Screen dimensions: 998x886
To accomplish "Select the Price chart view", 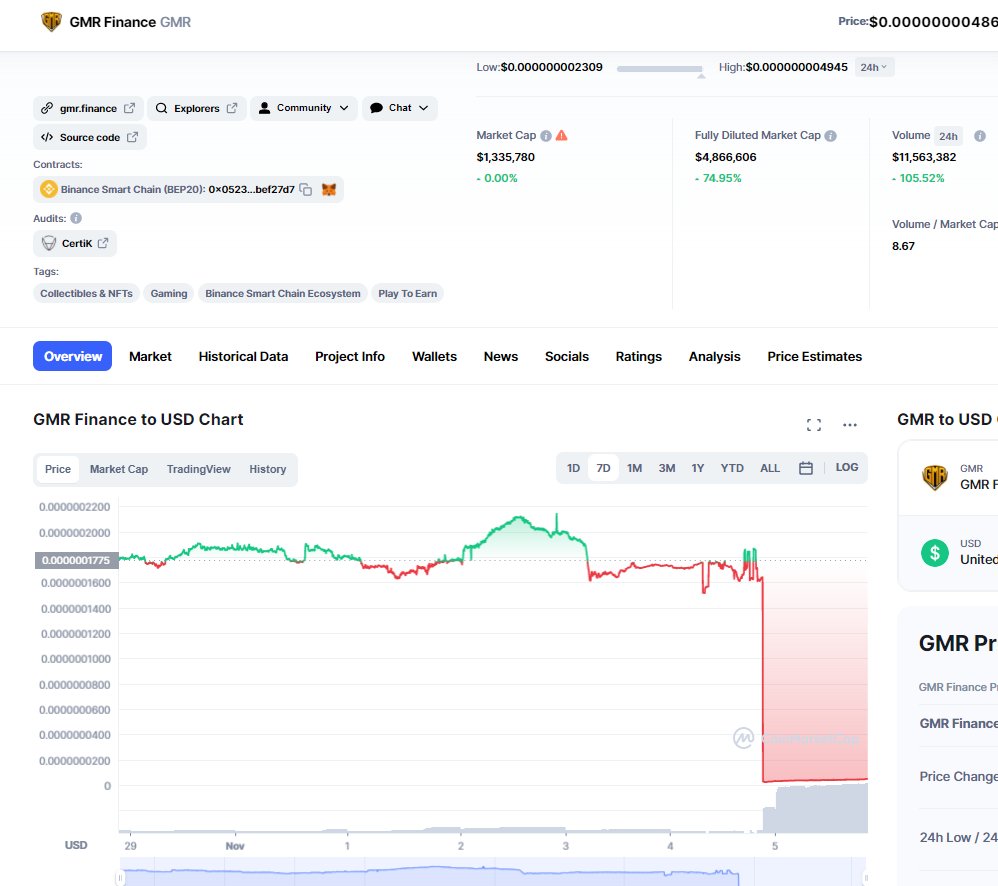I will coord(58,469).
